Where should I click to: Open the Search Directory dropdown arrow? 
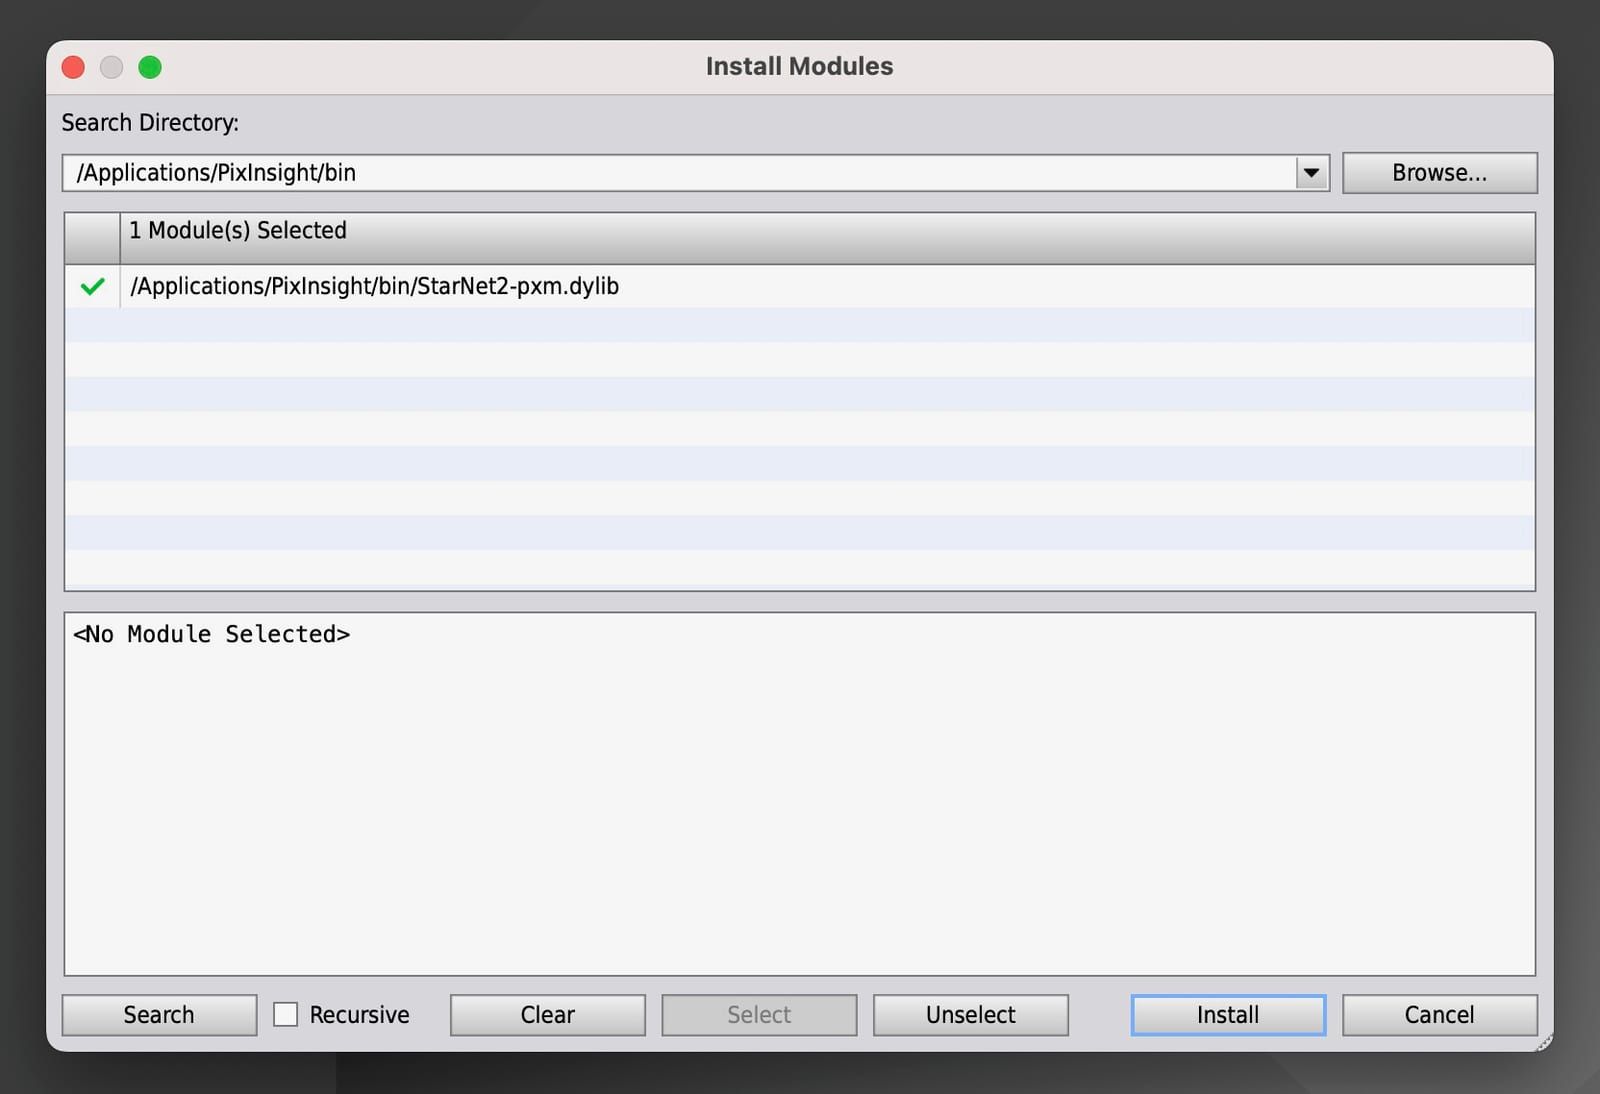1311,173
